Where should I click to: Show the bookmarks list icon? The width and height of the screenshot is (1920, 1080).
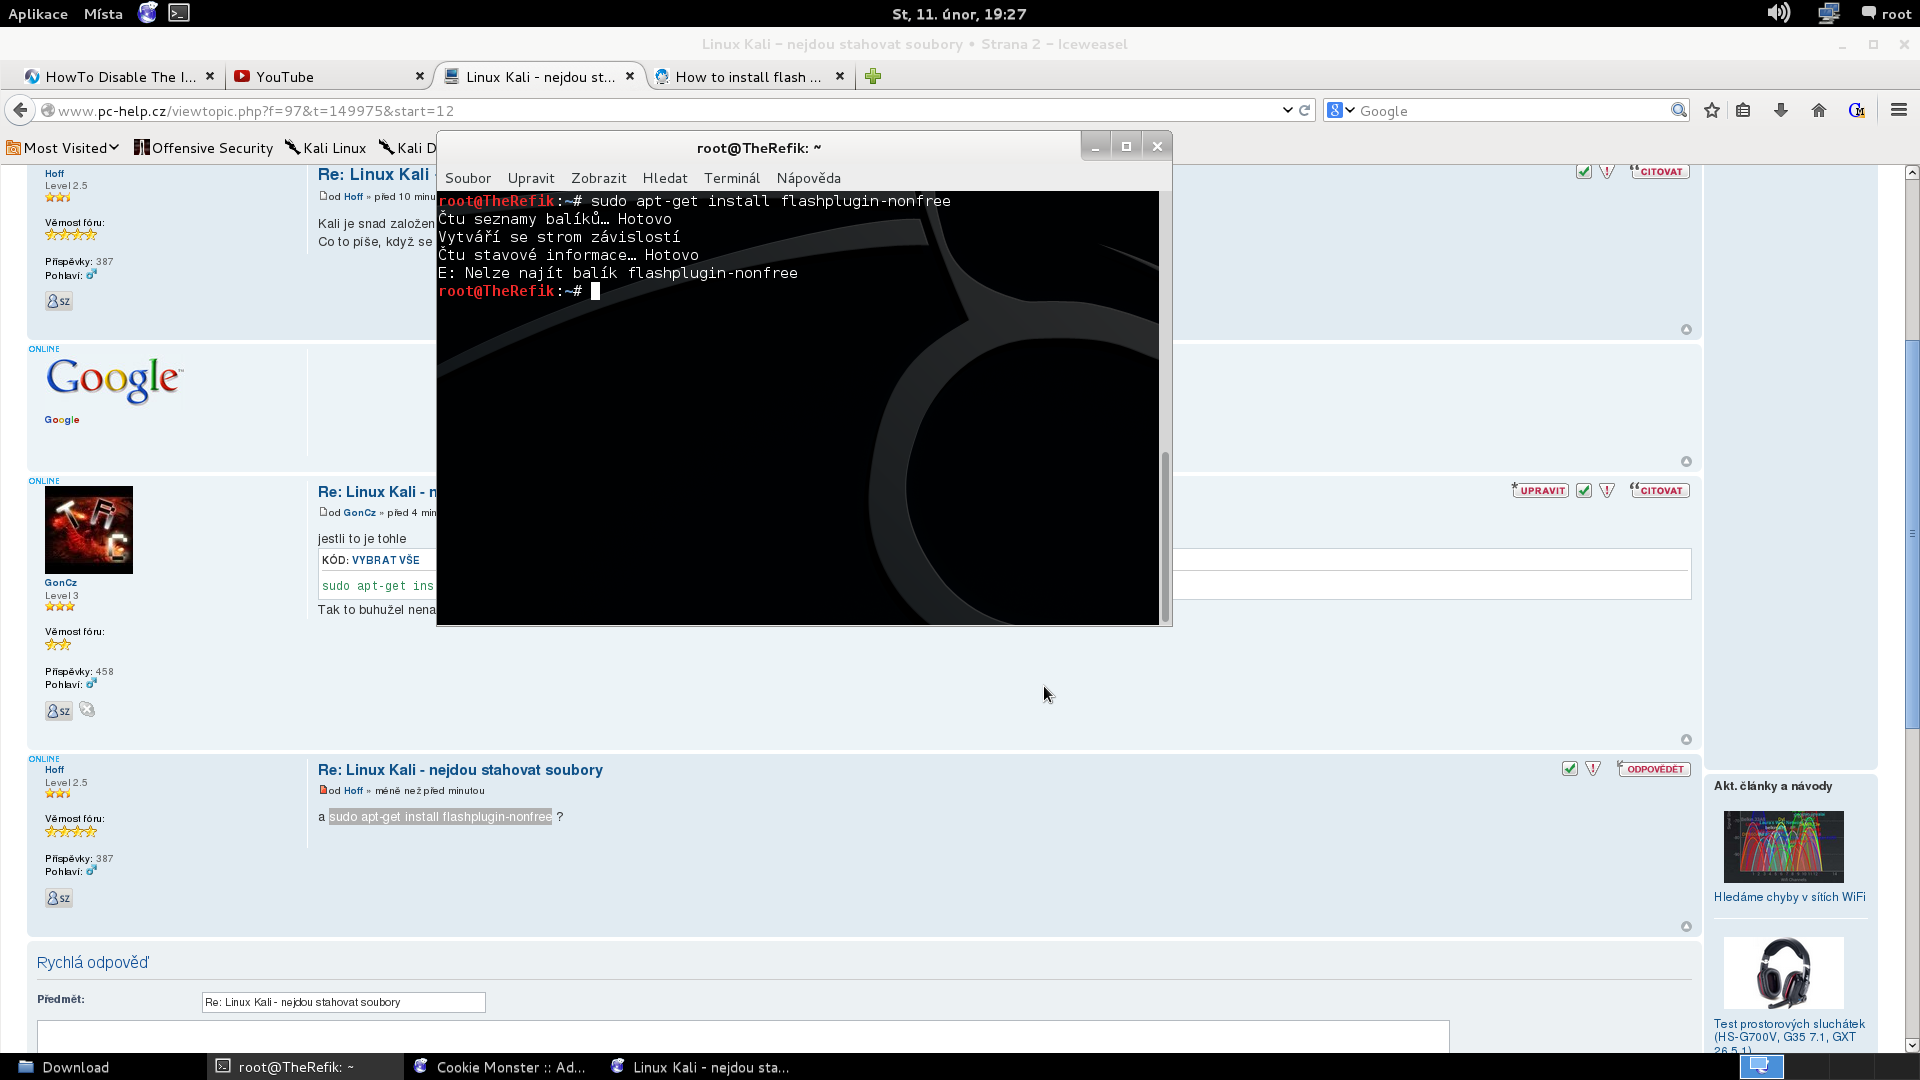(x=1743, y=111)
